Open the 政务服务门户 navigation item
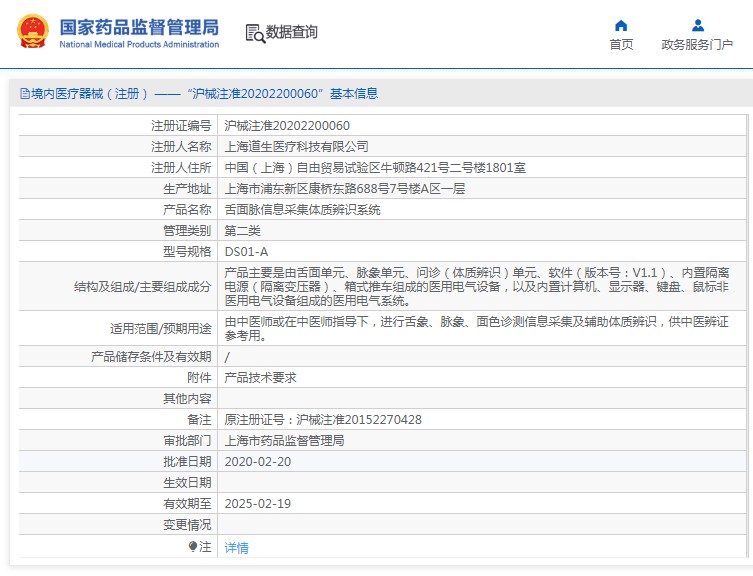753x576 pixels. coord(697,44)
